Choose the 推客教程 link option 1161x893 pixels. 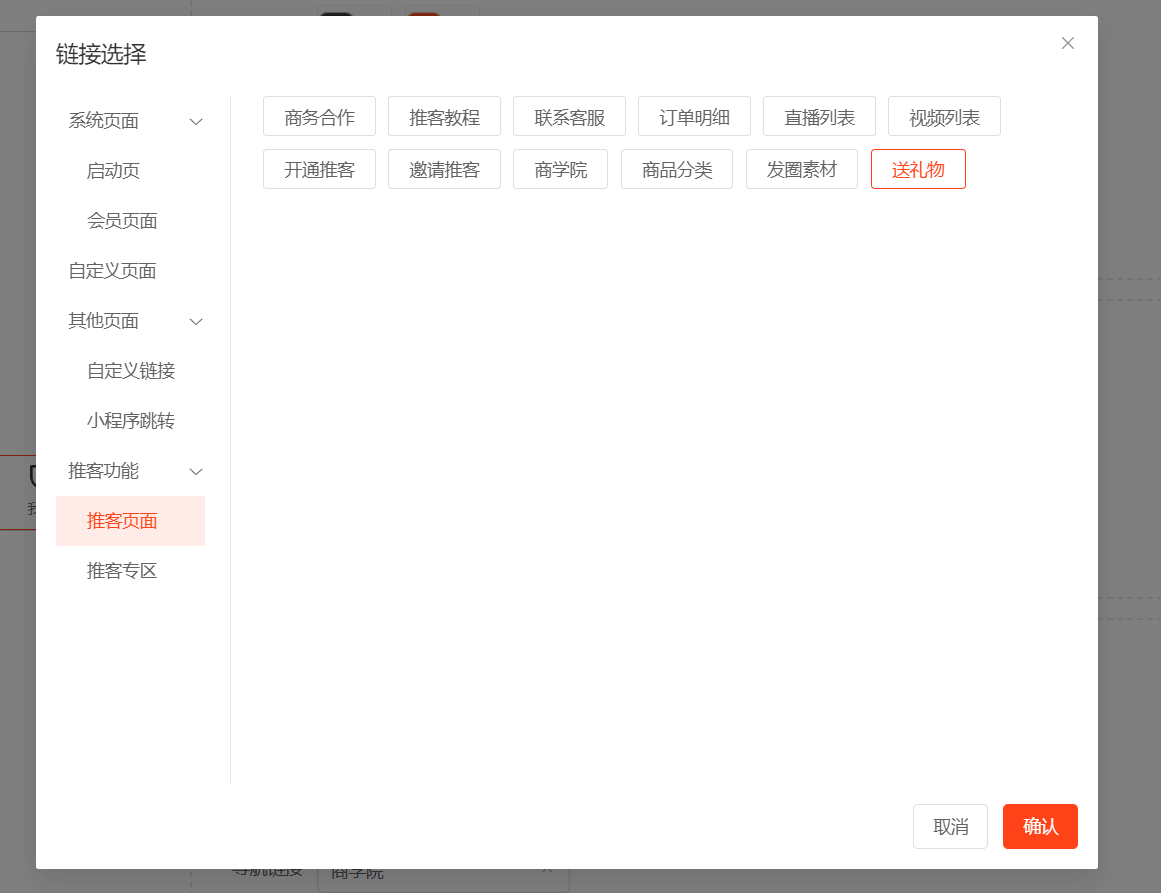click(x=444, y=117)
